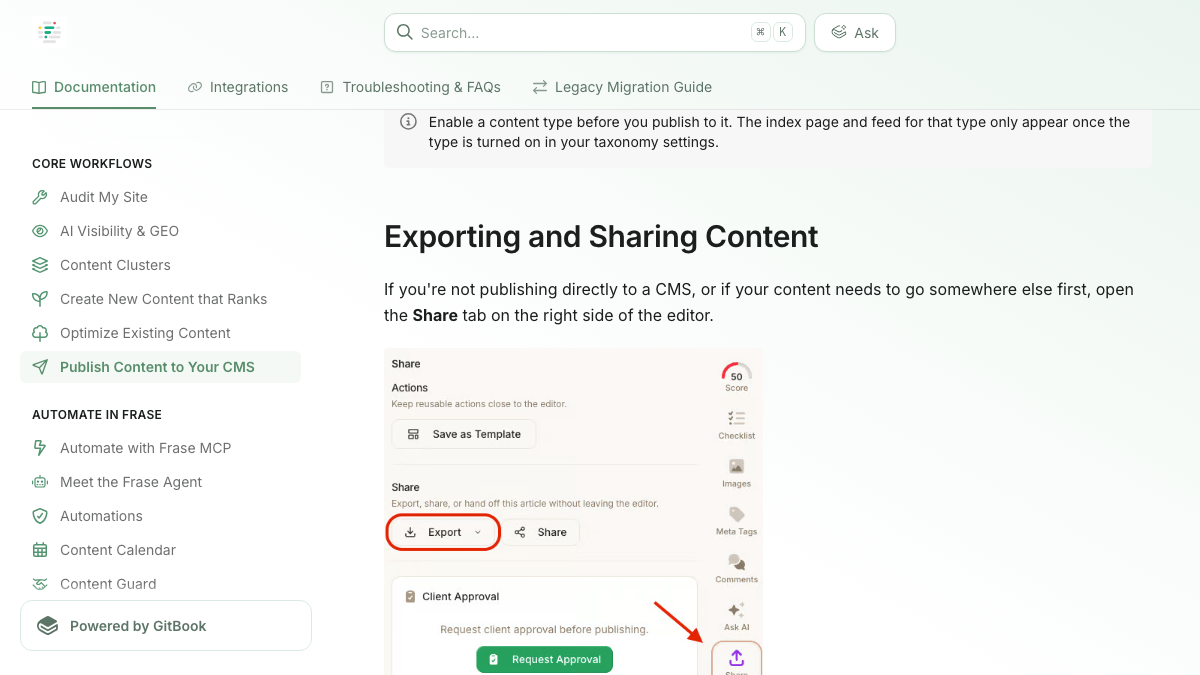The width and height of the screenshot is (1200, 675).
Task: Click the lightning bolt icon for Frase MCP
Action: click(40, 448)
